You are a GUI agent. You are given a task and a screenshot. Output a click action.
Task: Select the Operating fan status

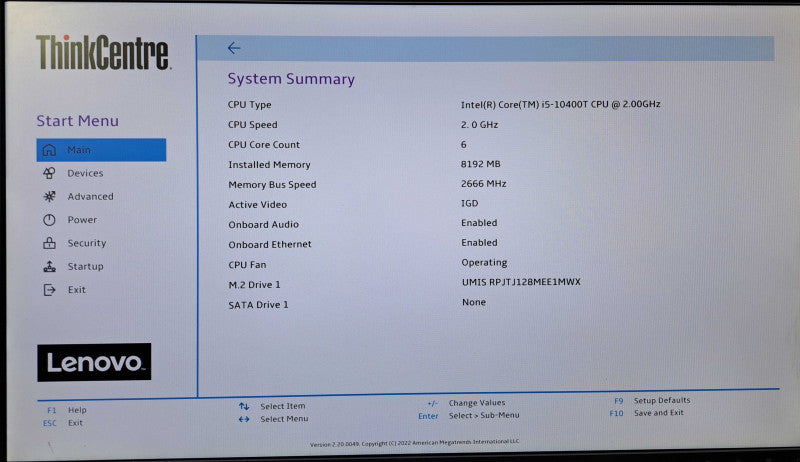point(484,263)
